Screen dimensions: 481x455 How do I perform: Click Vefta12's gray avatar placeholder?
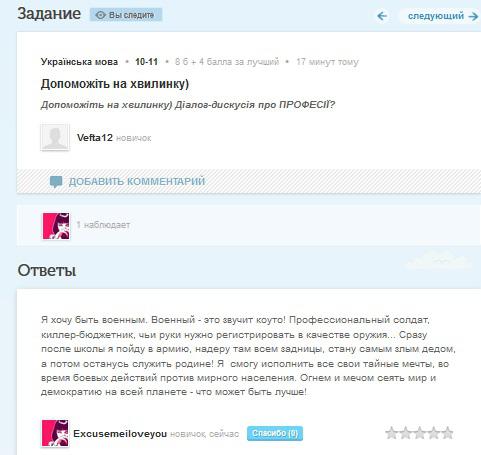coord(55,137)
